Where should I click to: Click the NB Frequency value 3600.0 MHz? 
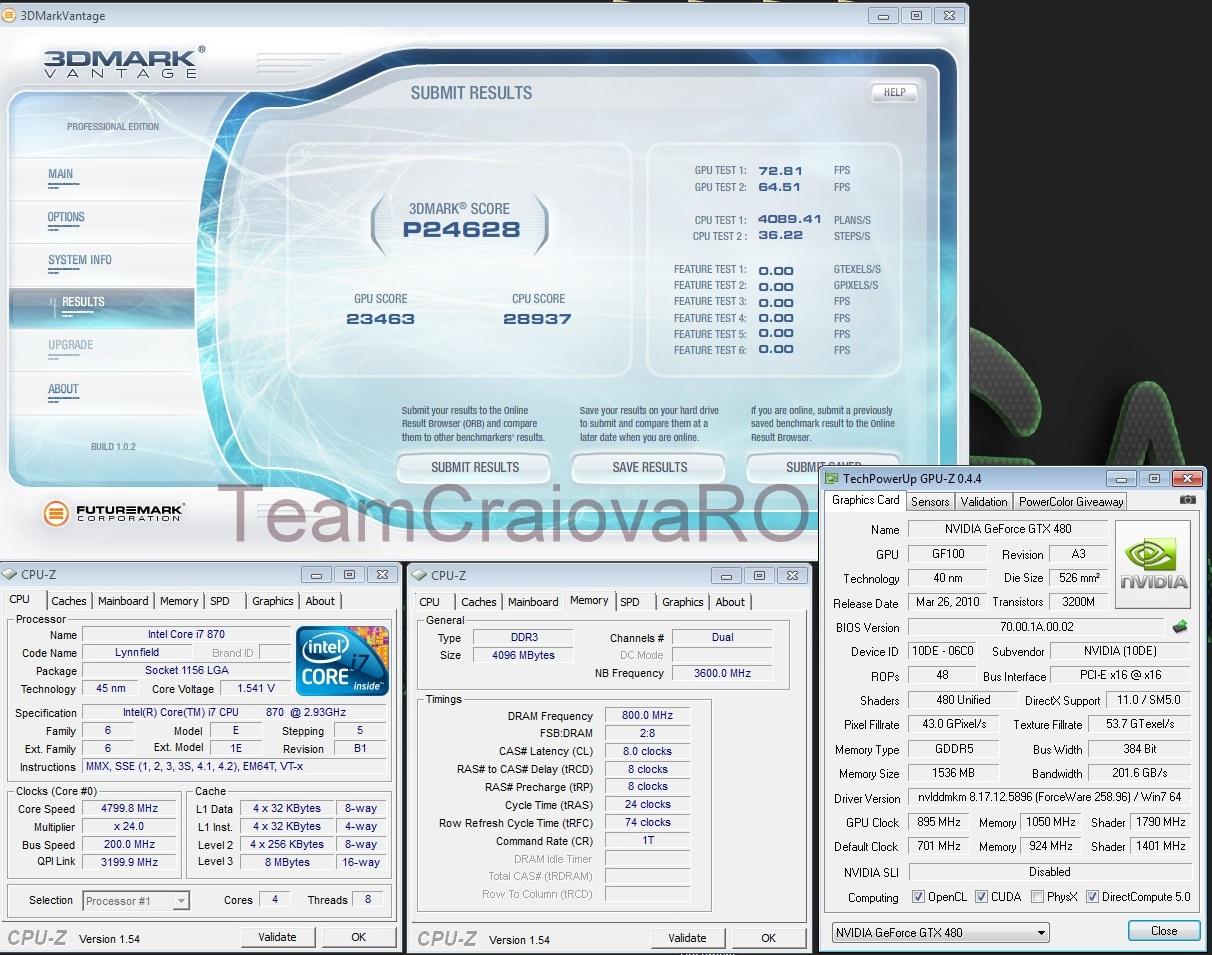723,673
